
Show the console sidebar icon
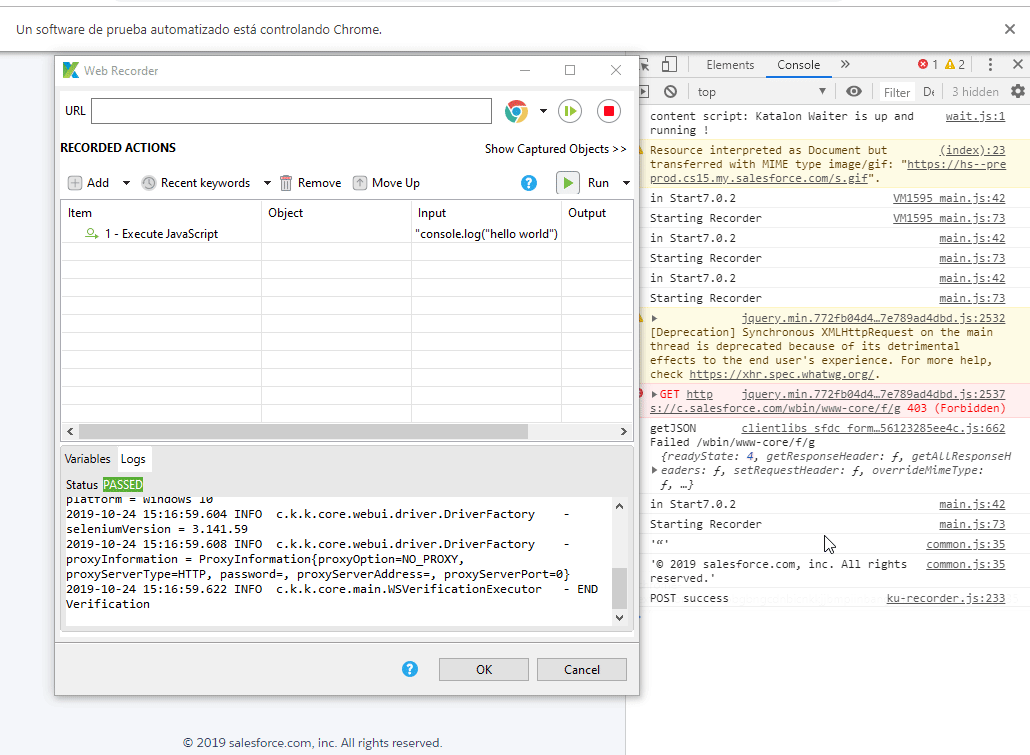coord(644,91)
